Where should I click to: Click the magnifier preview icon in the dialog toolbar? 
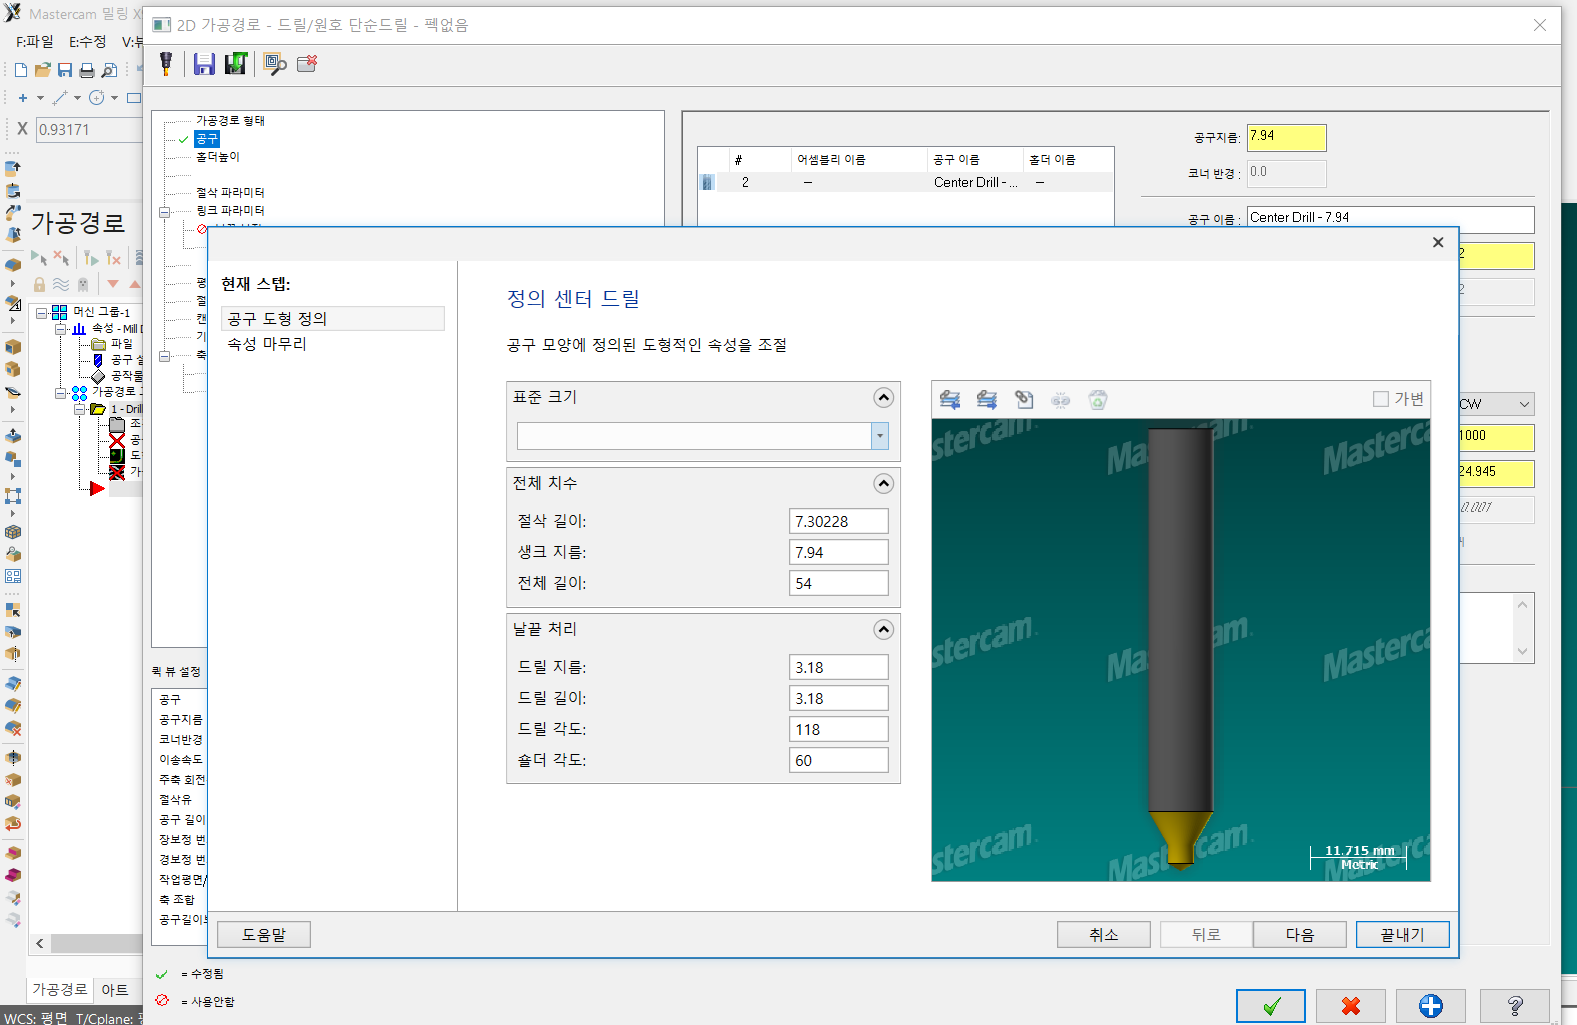point(275,64)
